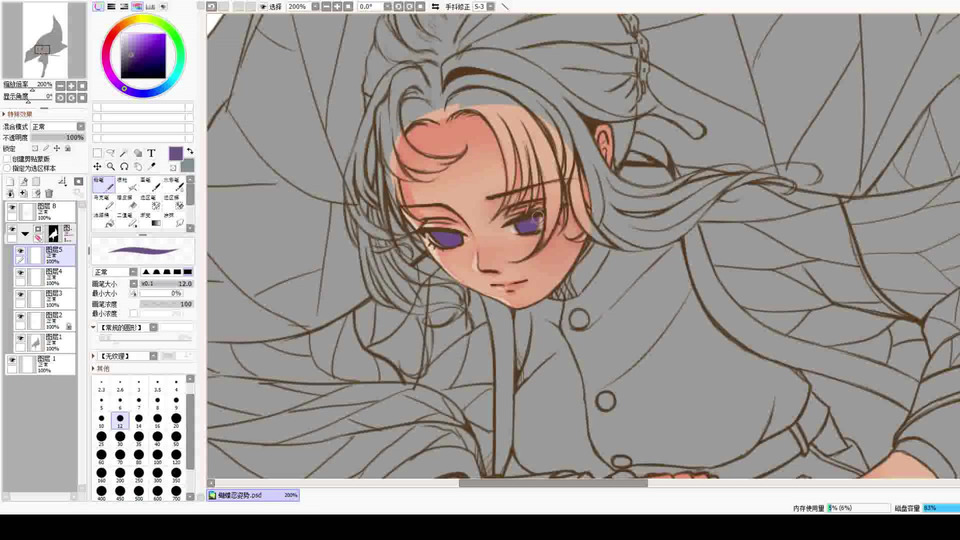Viewport: 960px width, 540px height.
Task: Select the shape tool next to Text
Action: [x=138, y=153]
